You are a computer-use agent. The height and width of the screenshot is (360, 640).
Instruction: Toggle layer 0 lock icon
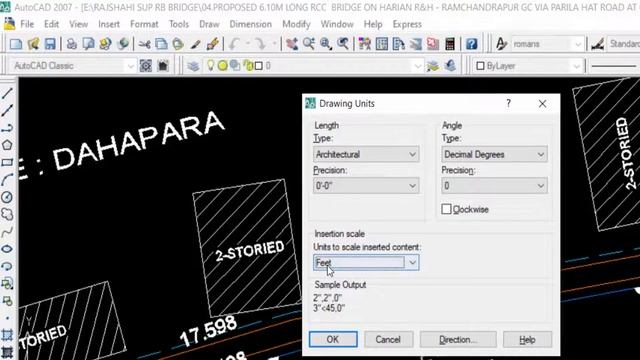pyautogui.click(x=249, y=65)
